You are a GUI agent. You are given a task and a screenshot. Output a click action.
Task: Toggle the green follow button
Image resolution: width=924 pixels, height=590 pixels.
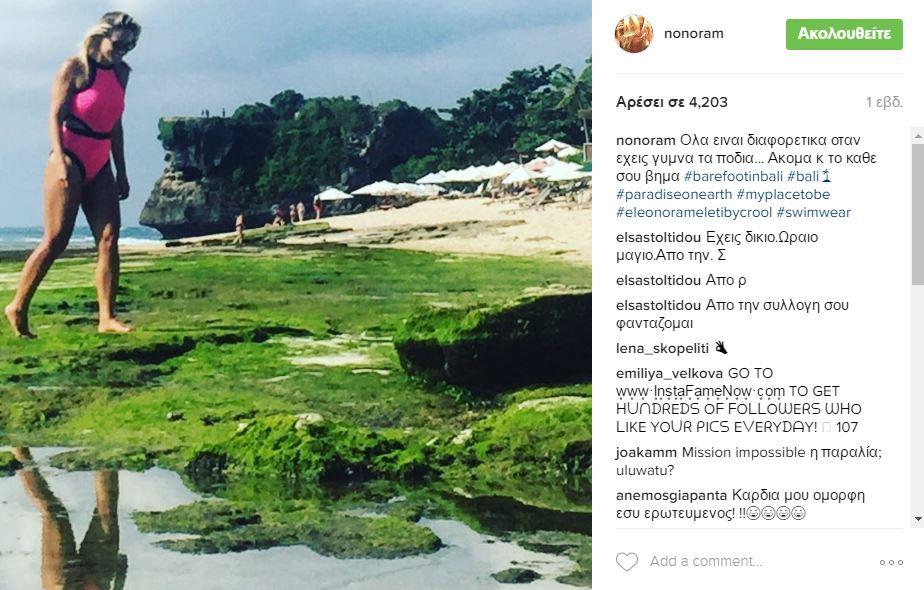[844, 34]
